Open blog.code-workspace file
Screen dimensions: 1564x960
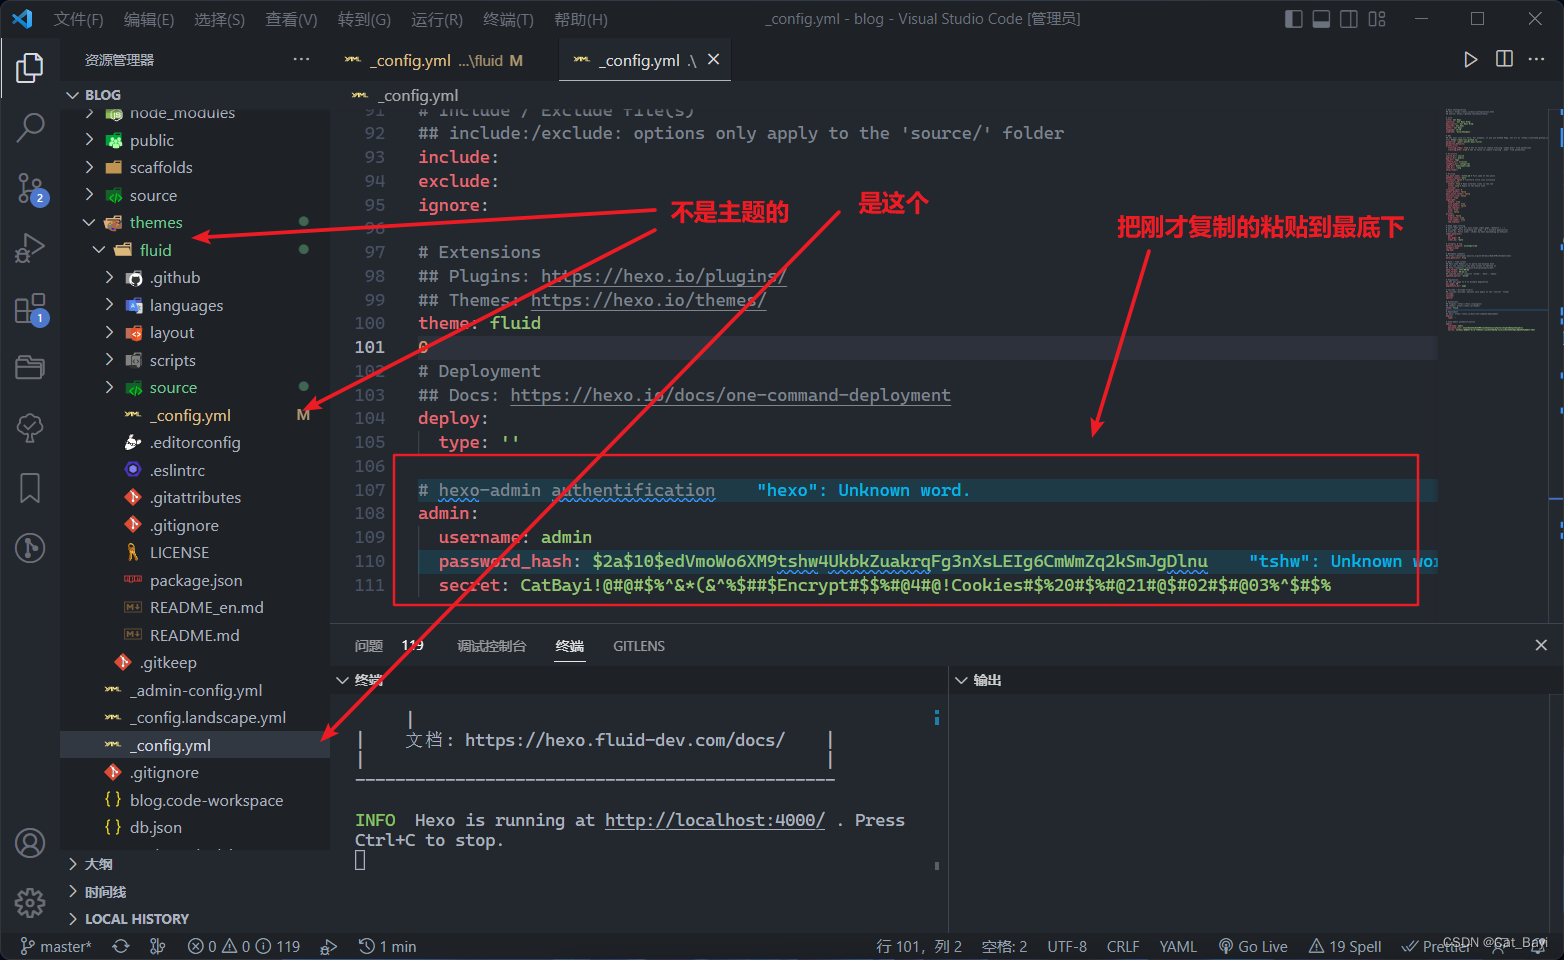click(206, 800)
